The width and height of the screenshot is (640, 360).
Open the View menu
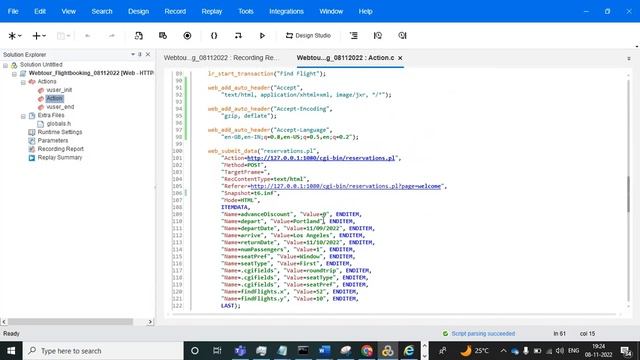69,11
